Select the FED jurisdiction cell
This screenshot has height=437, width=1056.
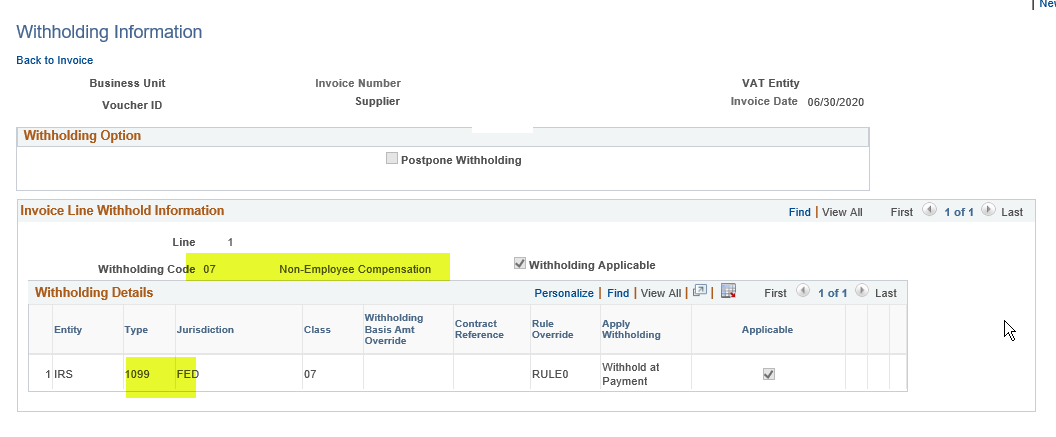[188, 374]
